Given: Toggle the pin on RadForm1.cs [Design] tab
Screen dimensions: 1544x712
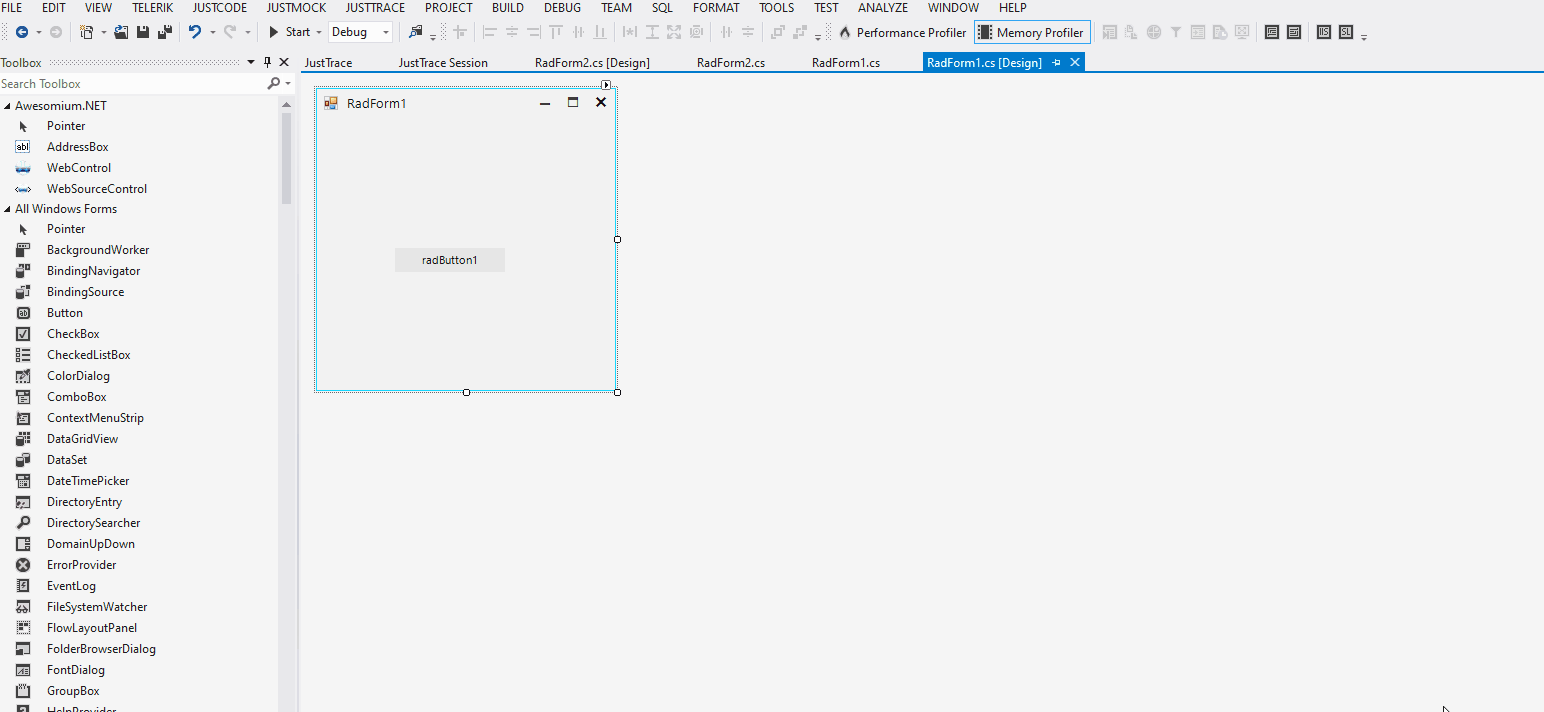Looking at the screenshot, I should pos(1057,62).
